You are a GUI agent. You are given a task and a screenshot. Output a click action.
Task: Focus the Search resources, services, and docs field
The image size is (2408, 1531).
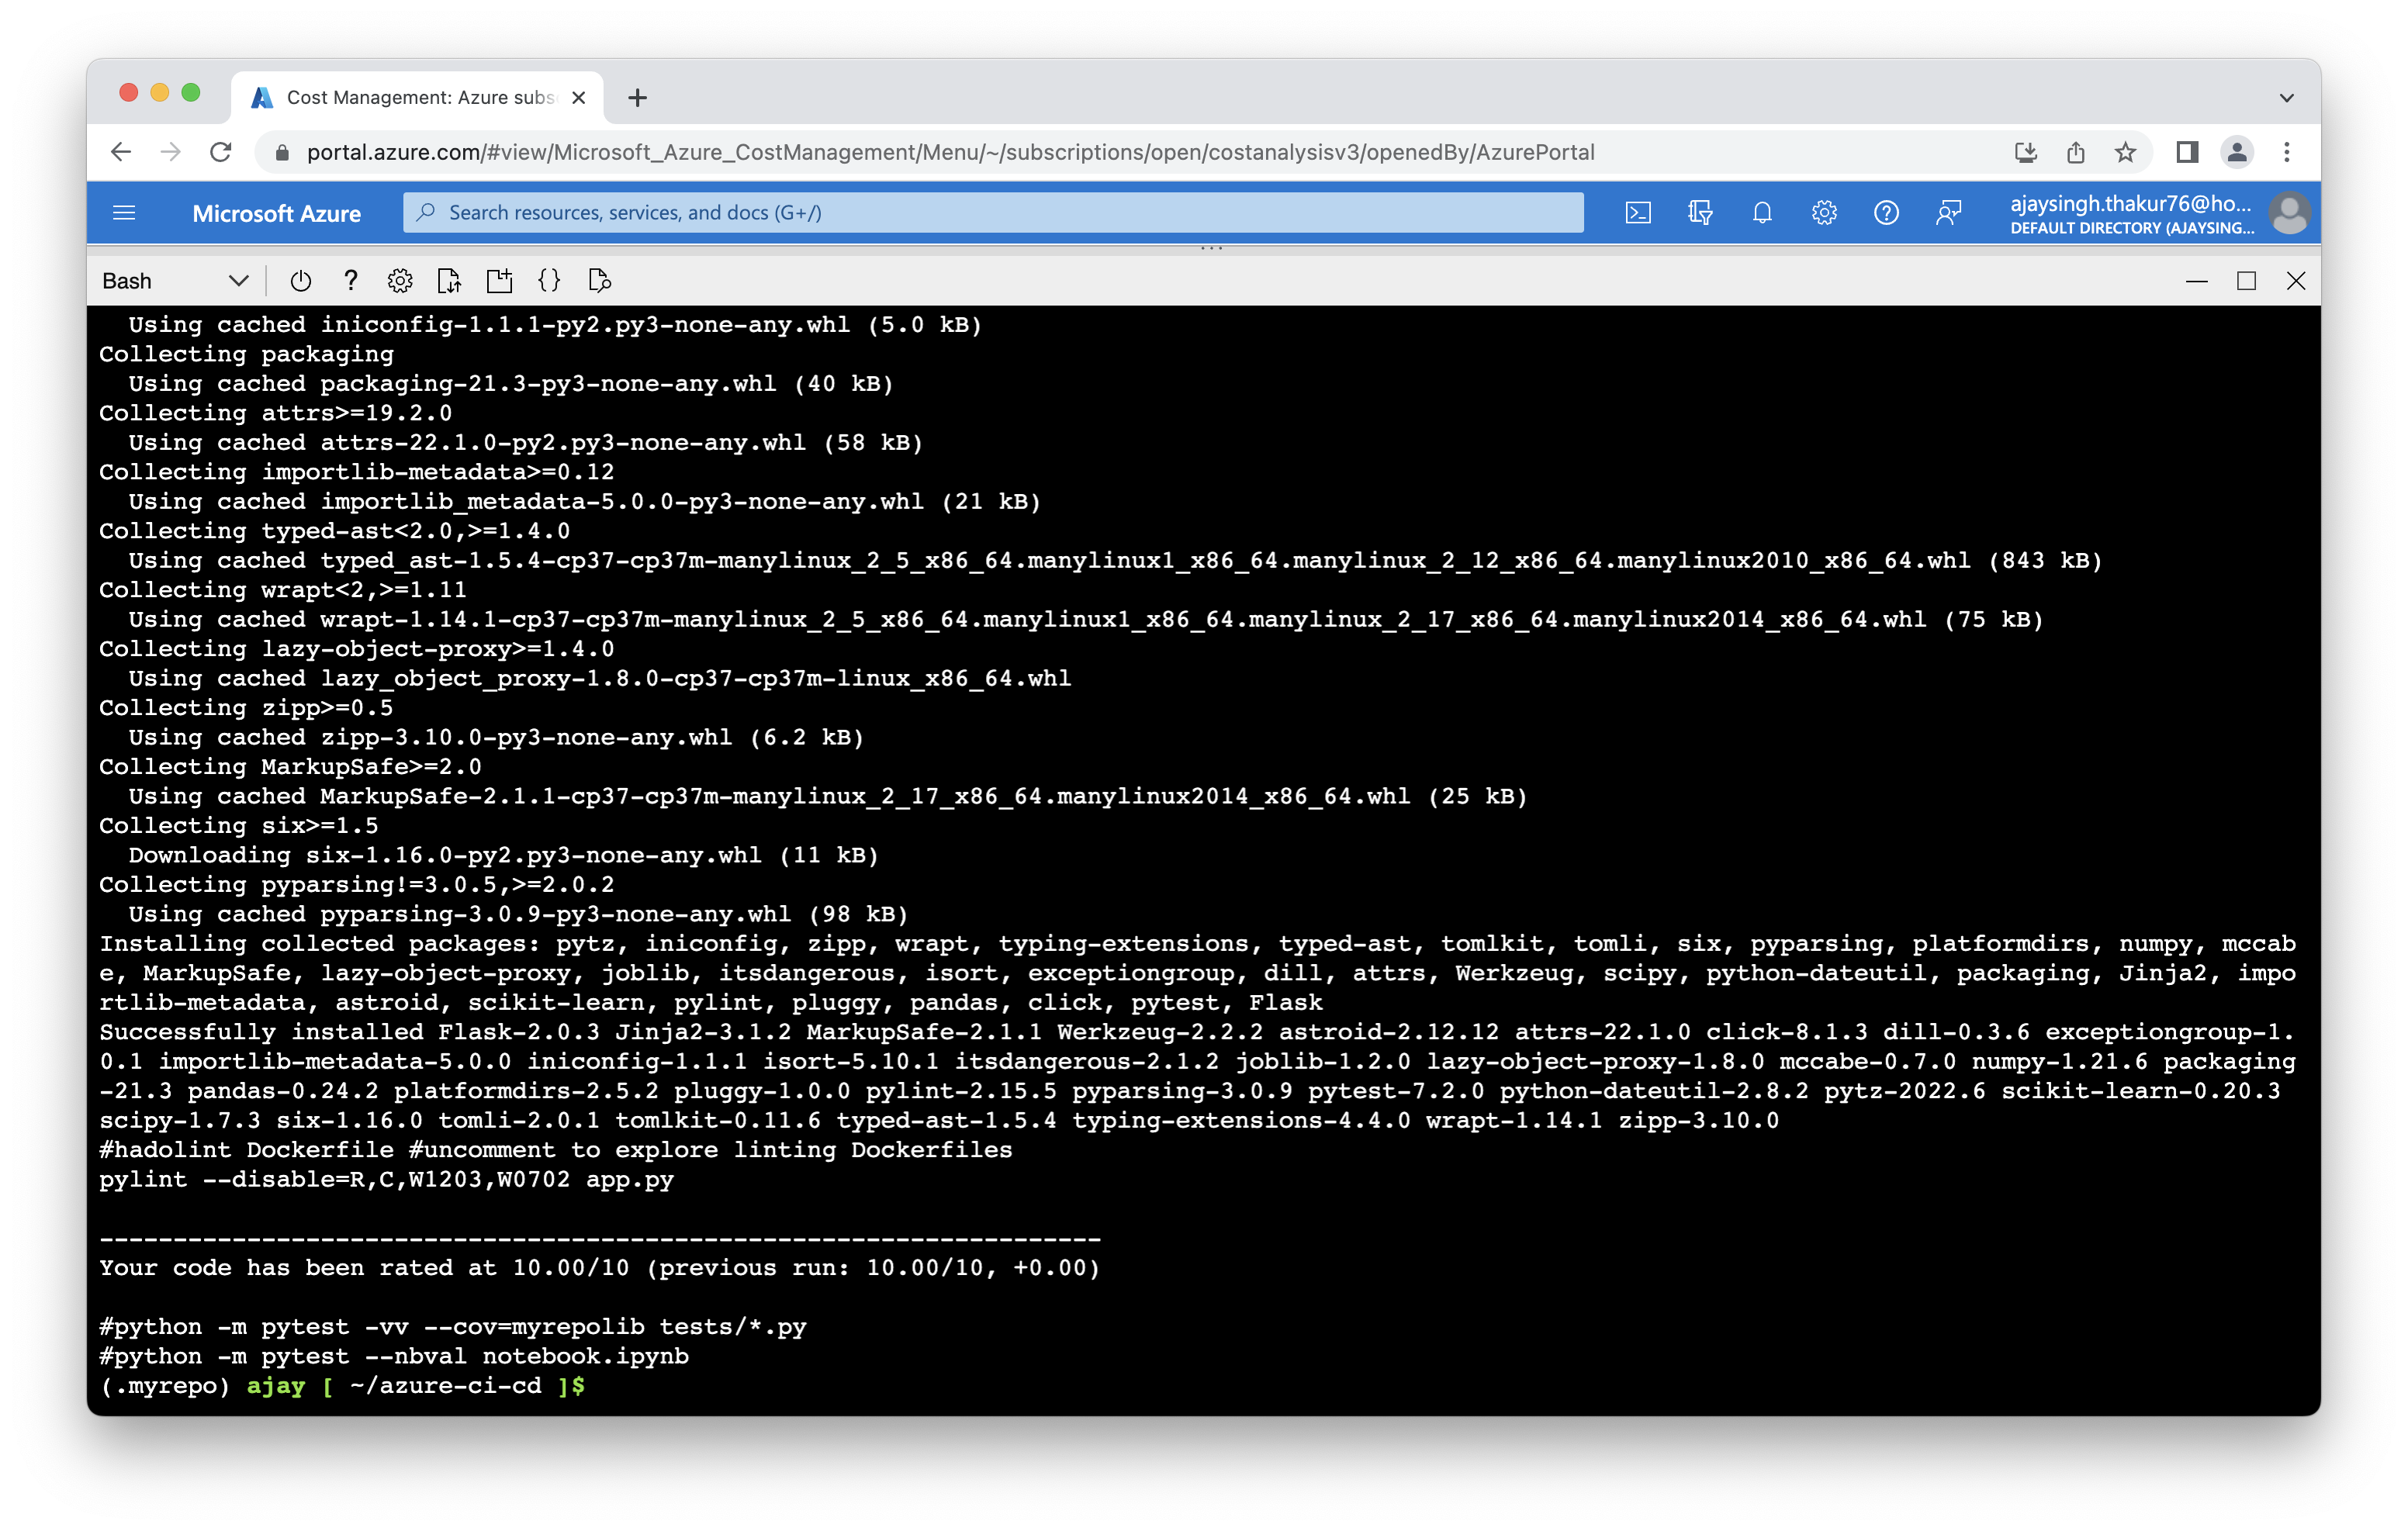[992, 213]
